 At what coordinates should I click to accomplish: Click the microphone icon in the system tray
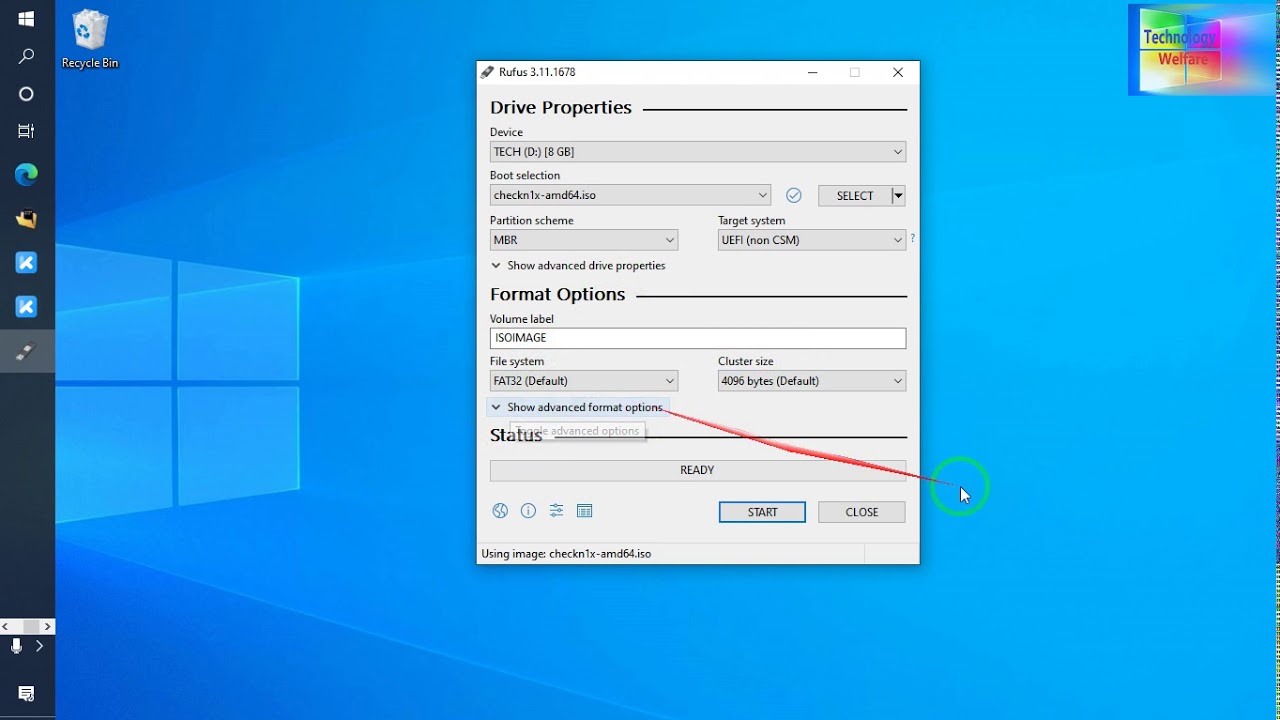tap(16, 646)
